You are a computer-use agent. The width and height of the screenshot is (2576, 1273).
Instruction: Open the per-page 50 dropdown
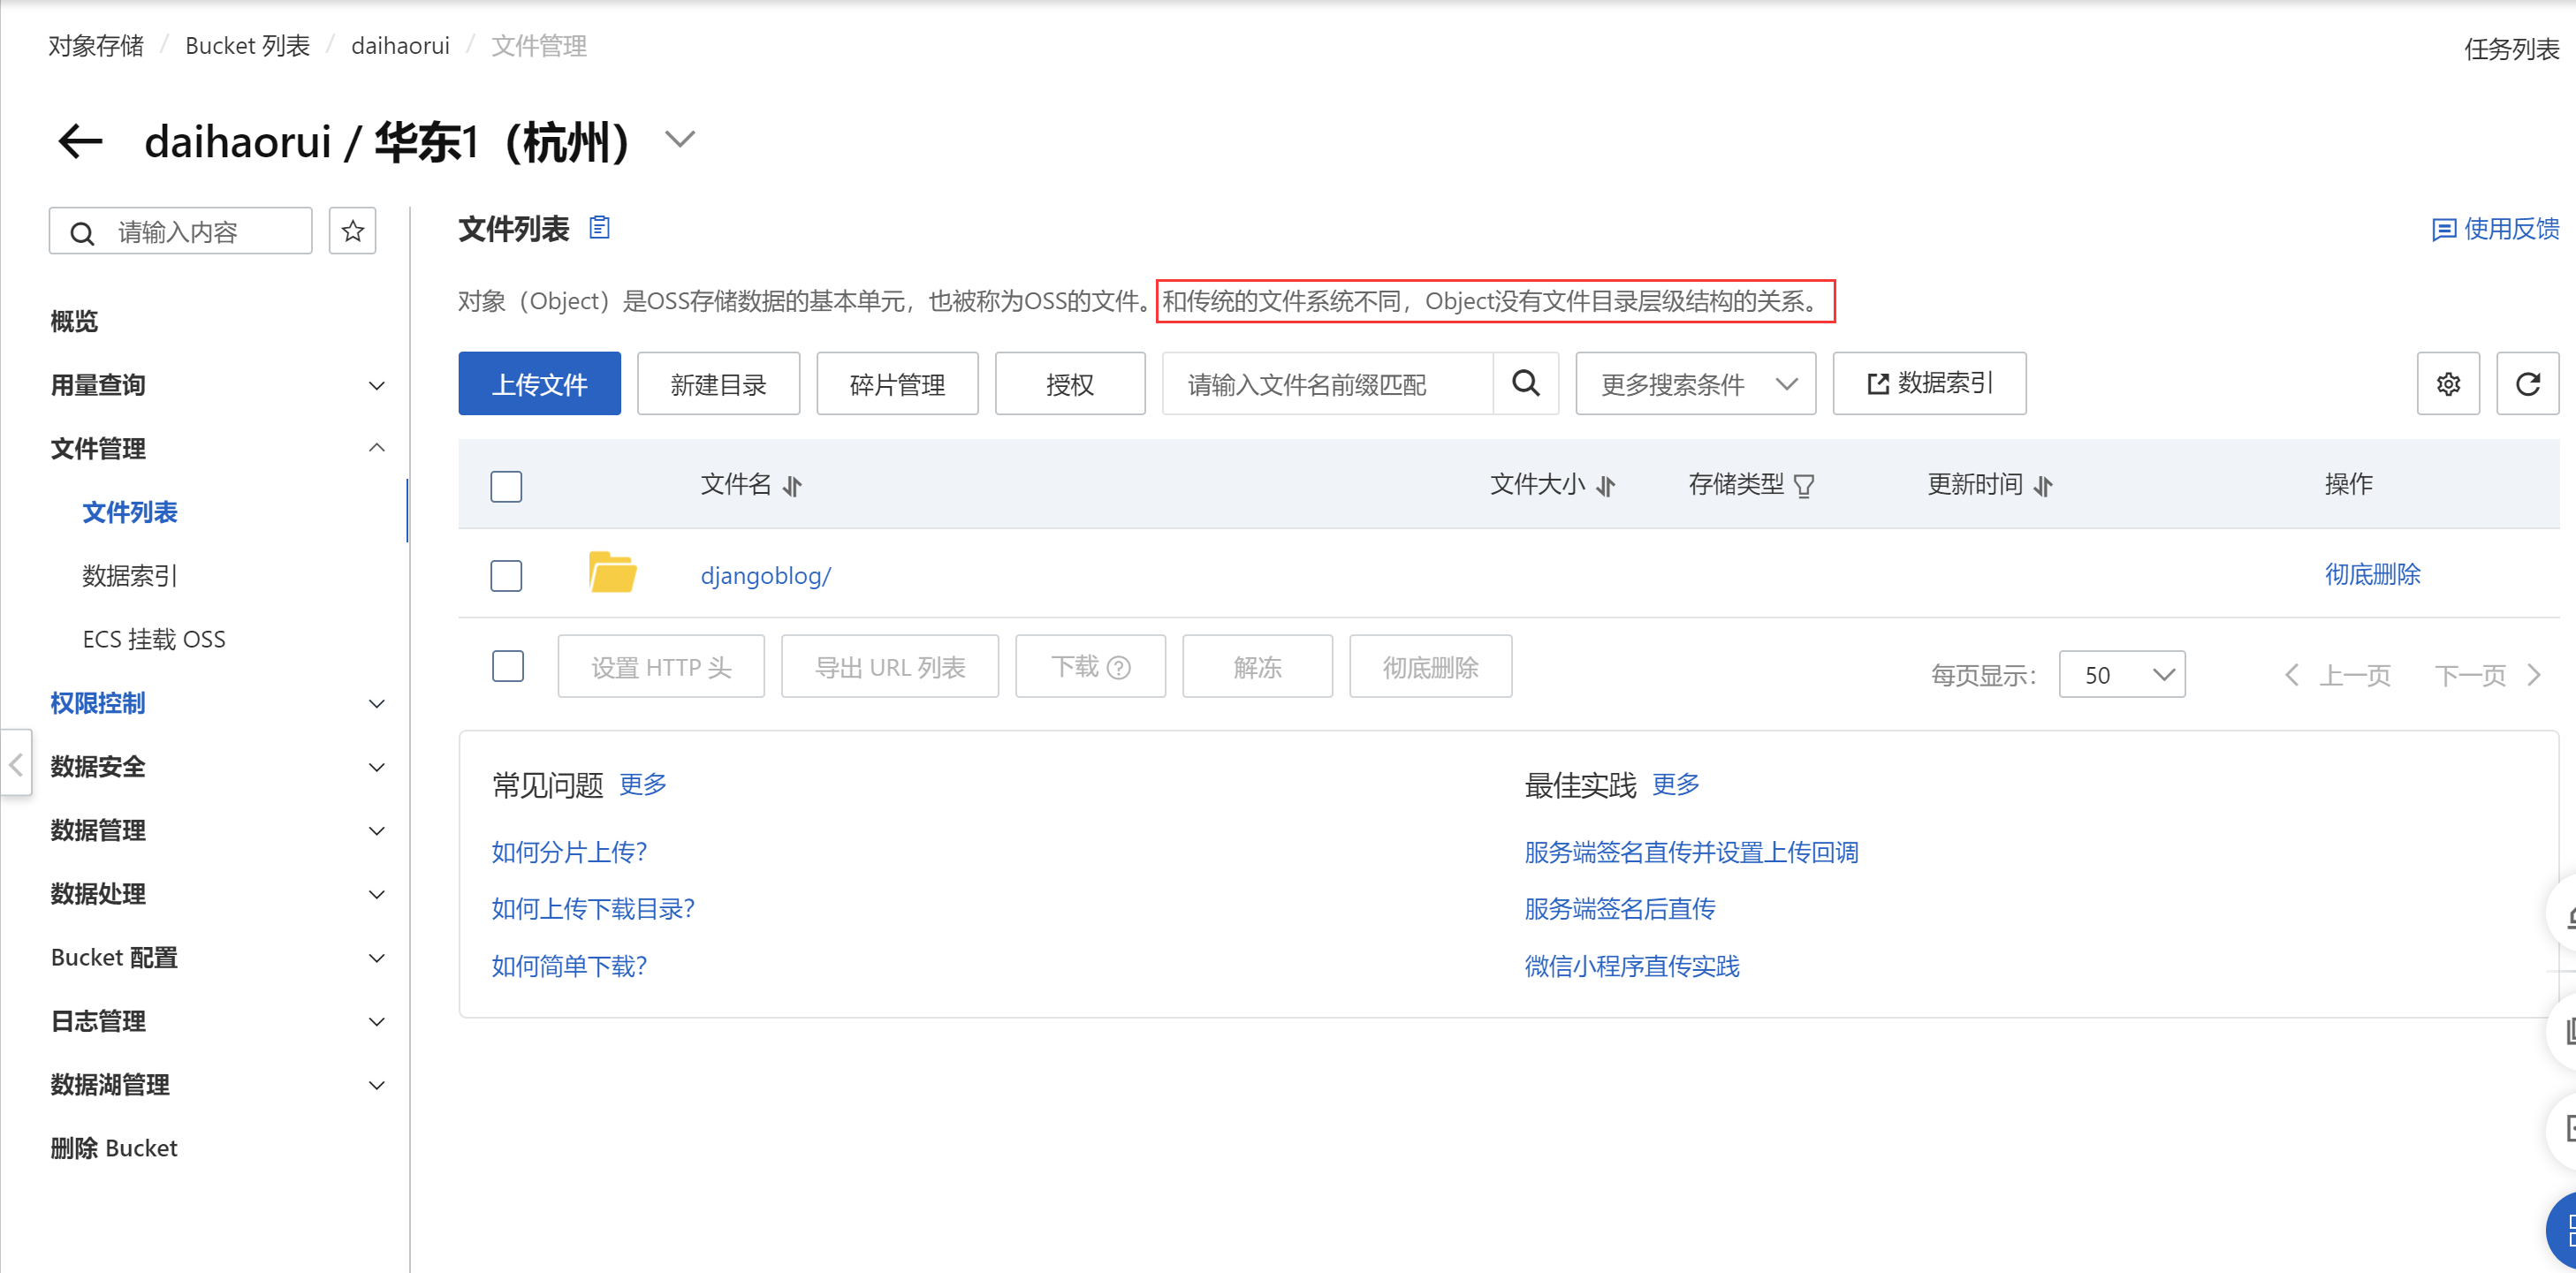pyautogui.click(x=2121, y=675)
